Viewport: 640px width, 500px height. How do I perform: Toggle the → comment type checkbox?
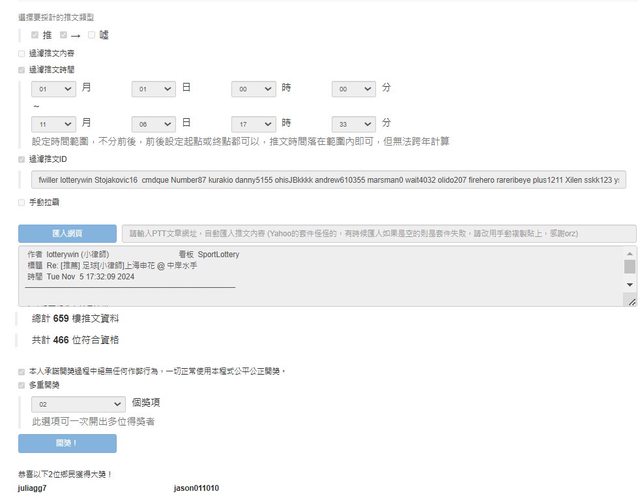65,35
